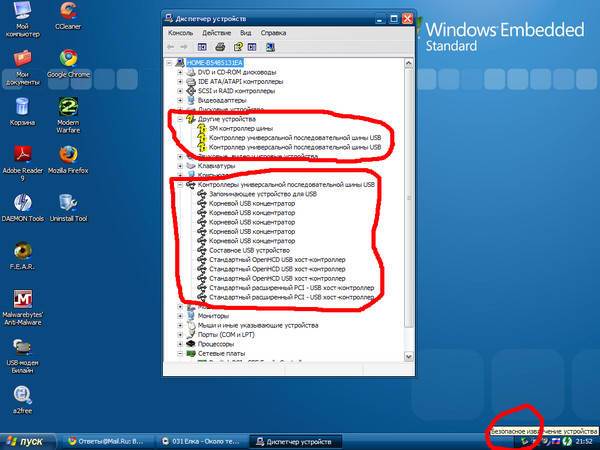Click the device tree scroll up arrow
The image size is (600, 450).
click(x=408, y=63)
